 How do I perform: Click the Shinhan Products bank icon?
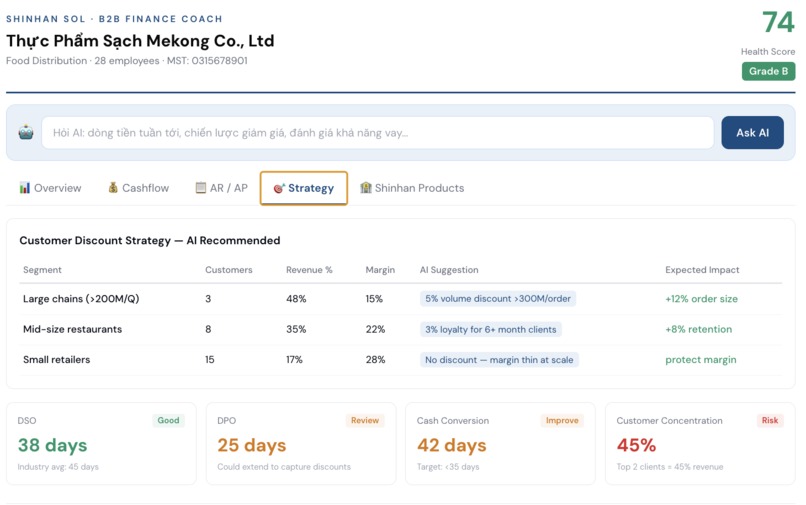pyautogui.click(x=365, y=188)
